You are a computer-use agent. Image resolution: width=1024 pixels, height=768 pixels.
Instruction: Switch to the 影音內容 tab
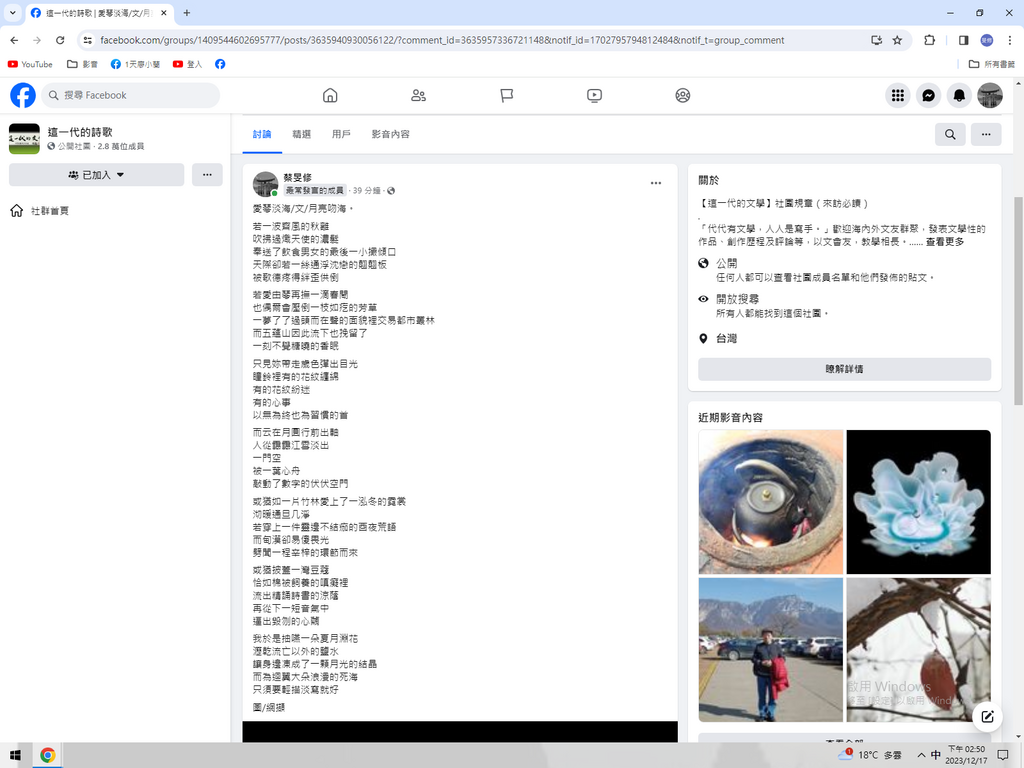(390, 134)
